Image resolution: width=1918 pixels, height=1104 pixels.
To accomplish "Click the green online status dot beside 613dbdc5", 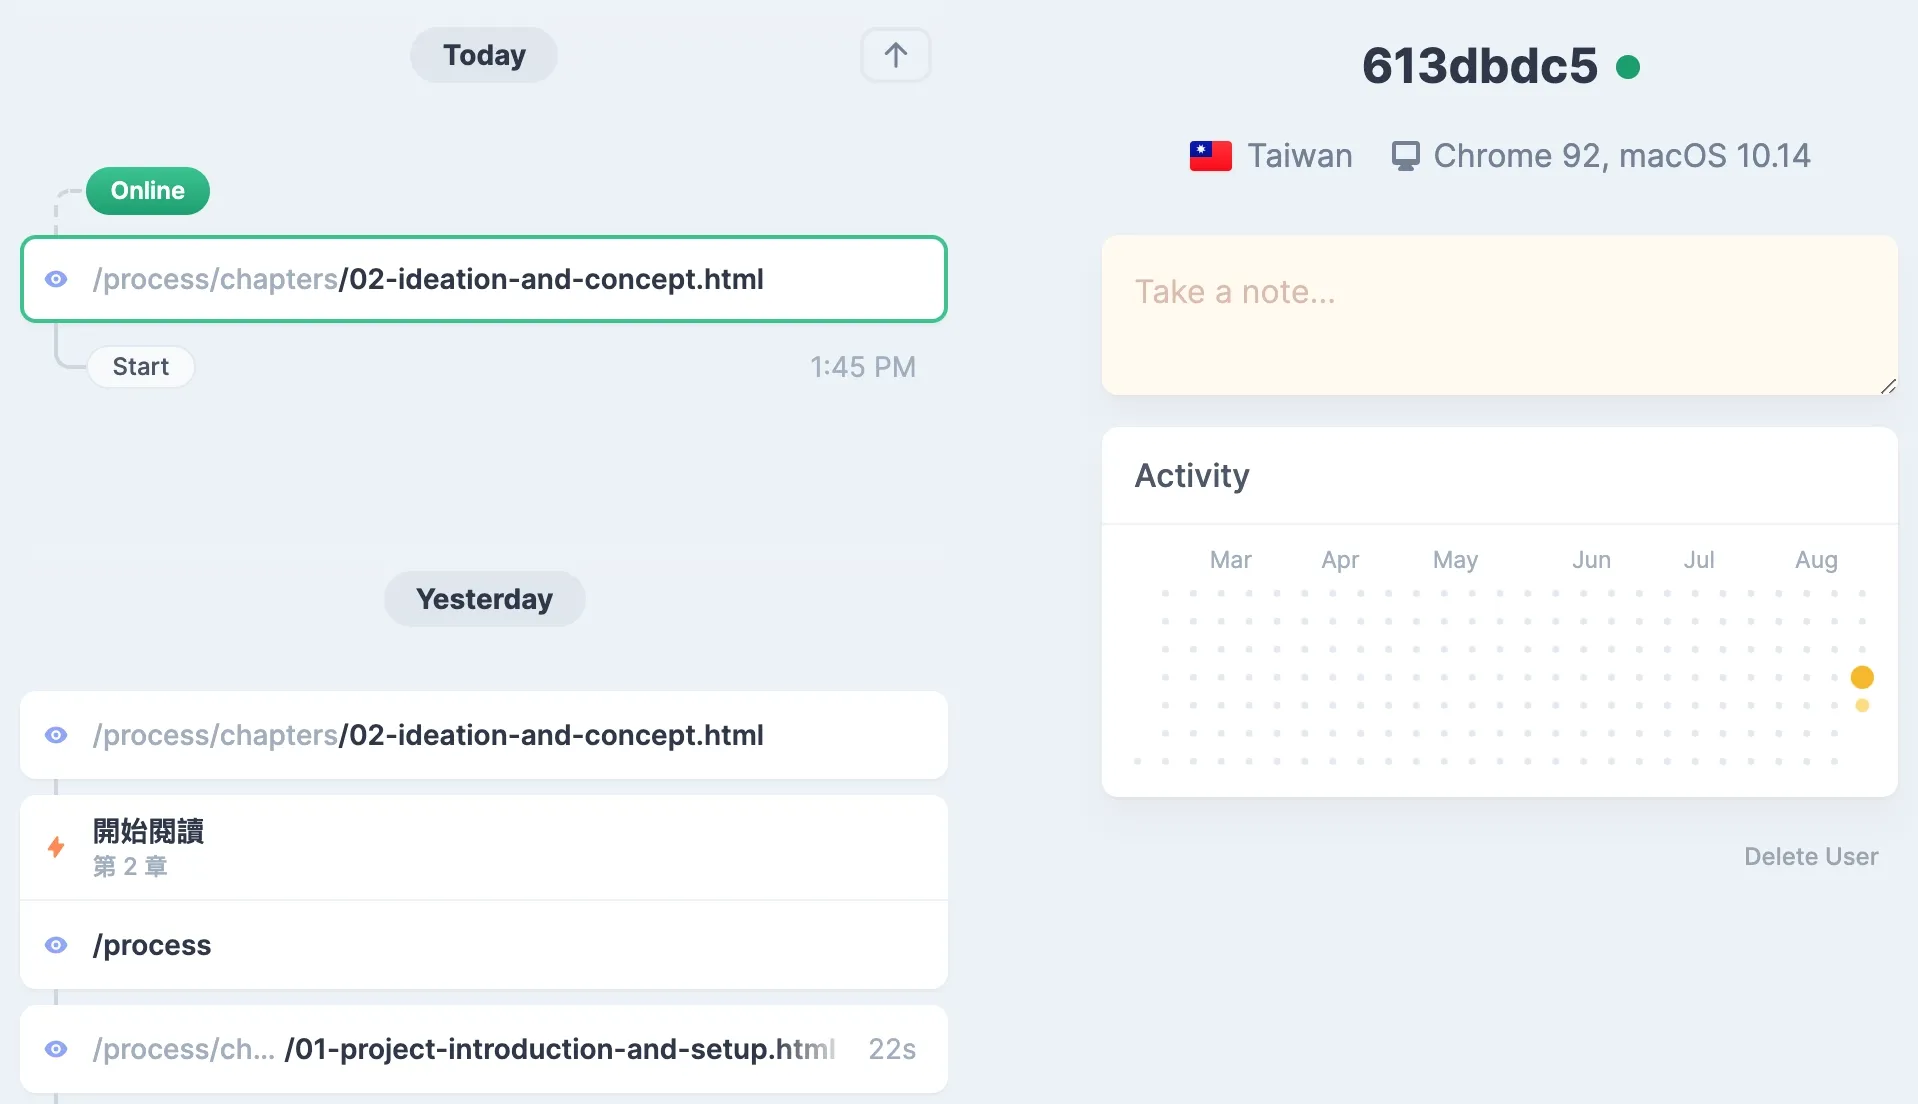I will click(x=1628, y=65).
